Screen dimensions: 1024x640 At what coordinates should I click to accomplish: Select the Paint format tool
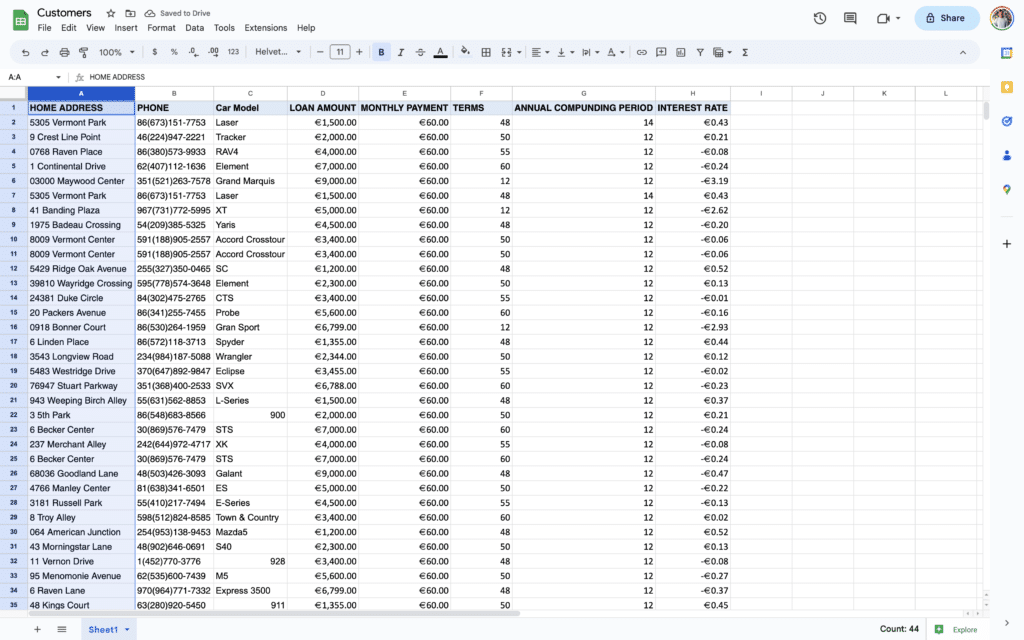pyautogui.click(x=84, y=51)
